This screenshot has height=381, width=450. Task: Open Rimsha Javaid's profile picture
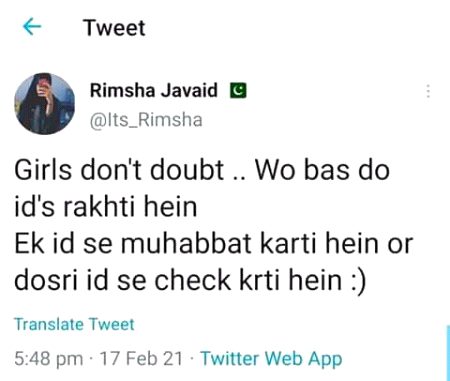coord(44,104)
